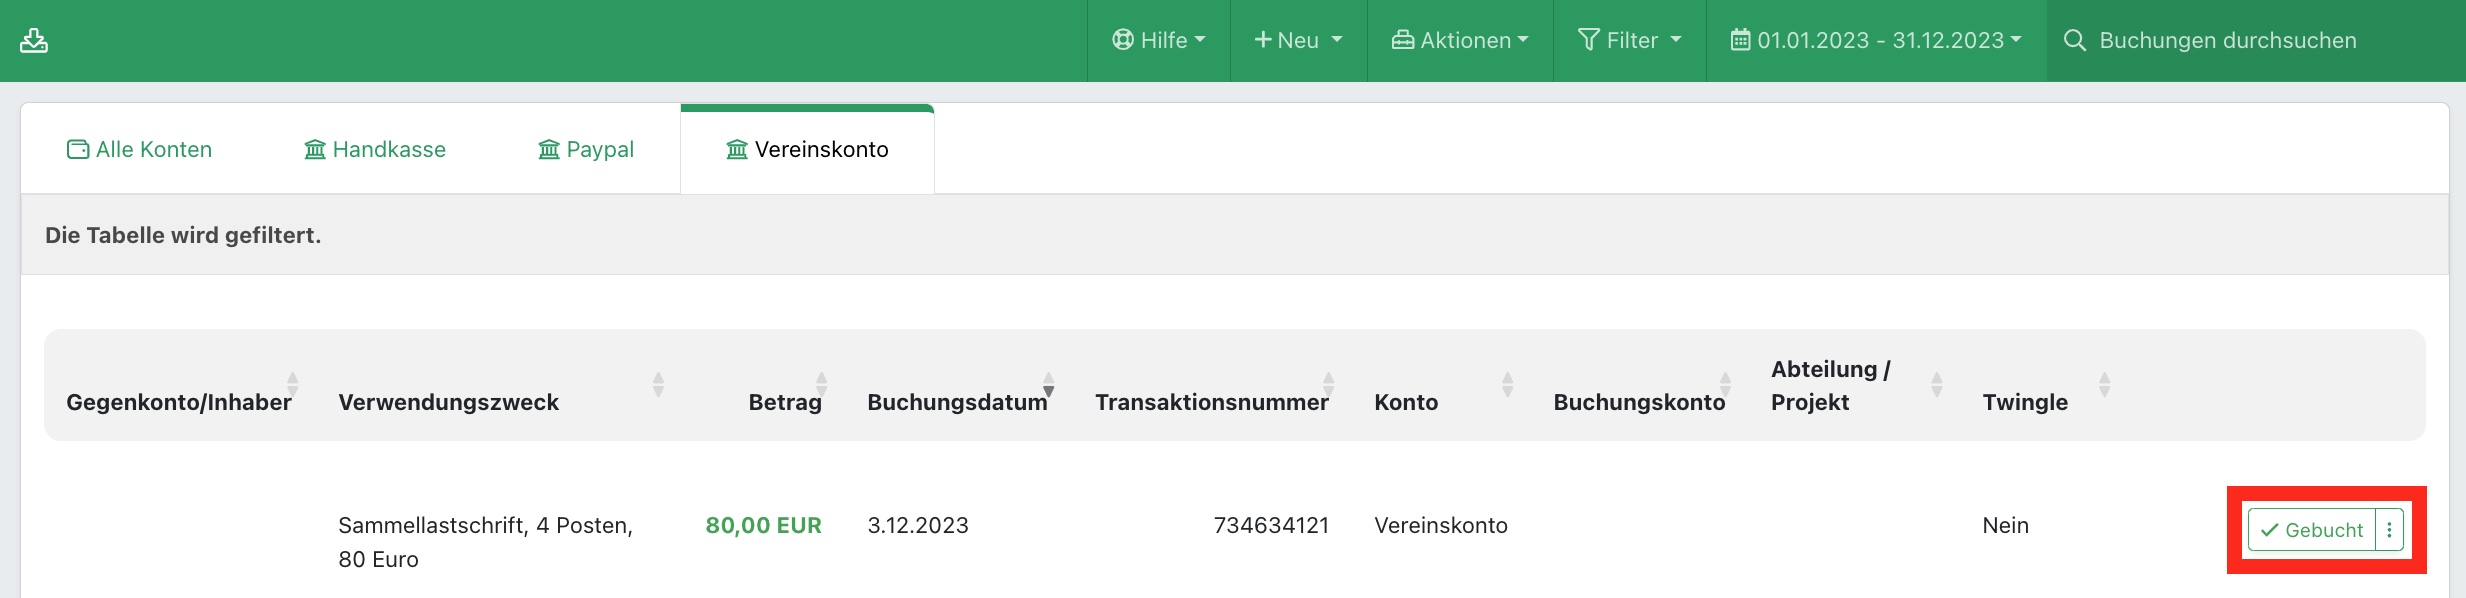Image resolution: width=2466 pixels, height=598 pixels.
Task: Sort by Buchungsdatum sort arrows
Action: [x=1048, y=384]
